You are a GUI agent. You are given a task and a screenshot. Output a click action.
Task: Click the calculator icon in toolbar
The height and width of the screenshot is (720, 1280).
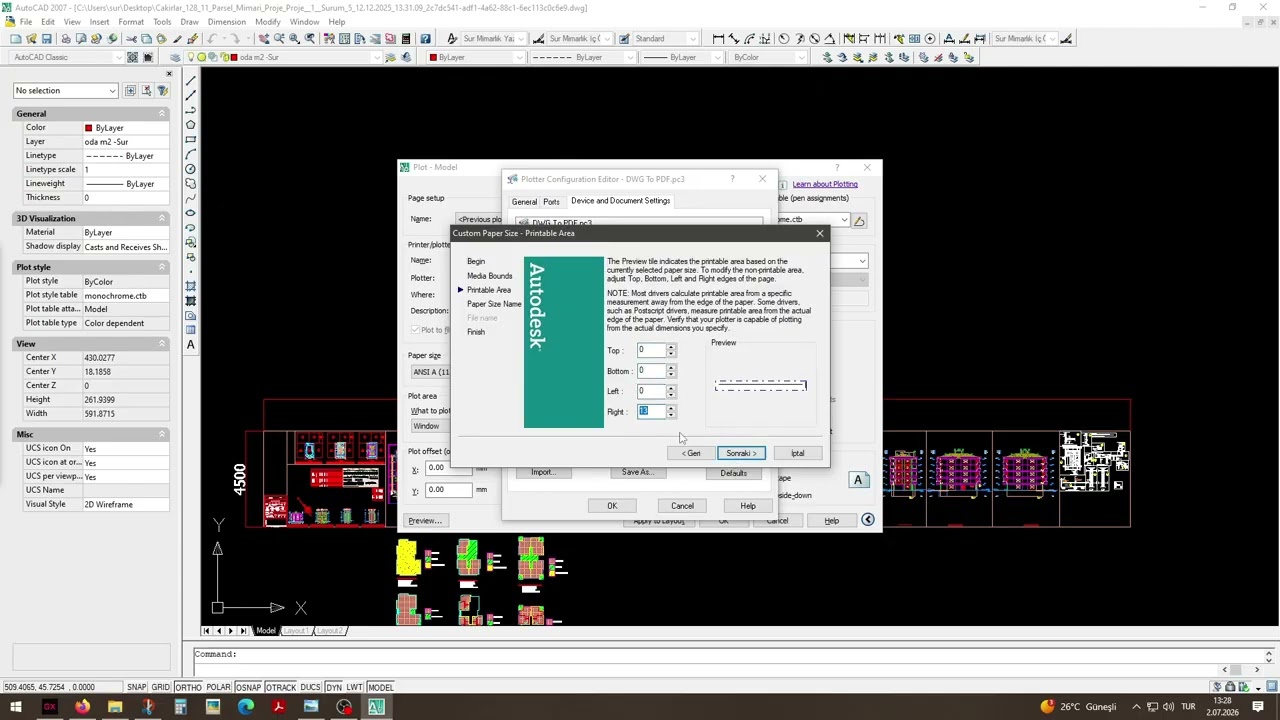405,39
